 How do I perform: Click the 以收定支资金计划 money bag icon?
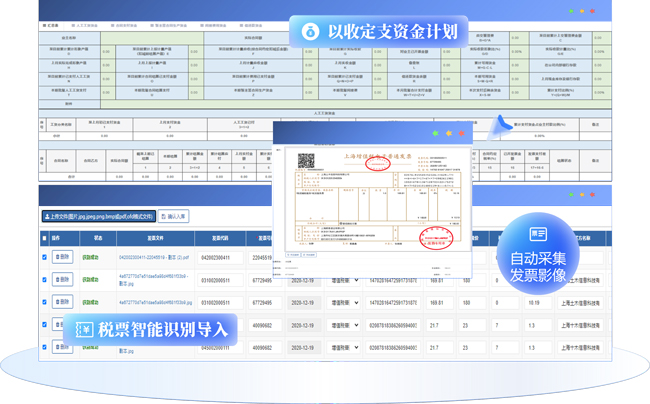click(310, 31)
